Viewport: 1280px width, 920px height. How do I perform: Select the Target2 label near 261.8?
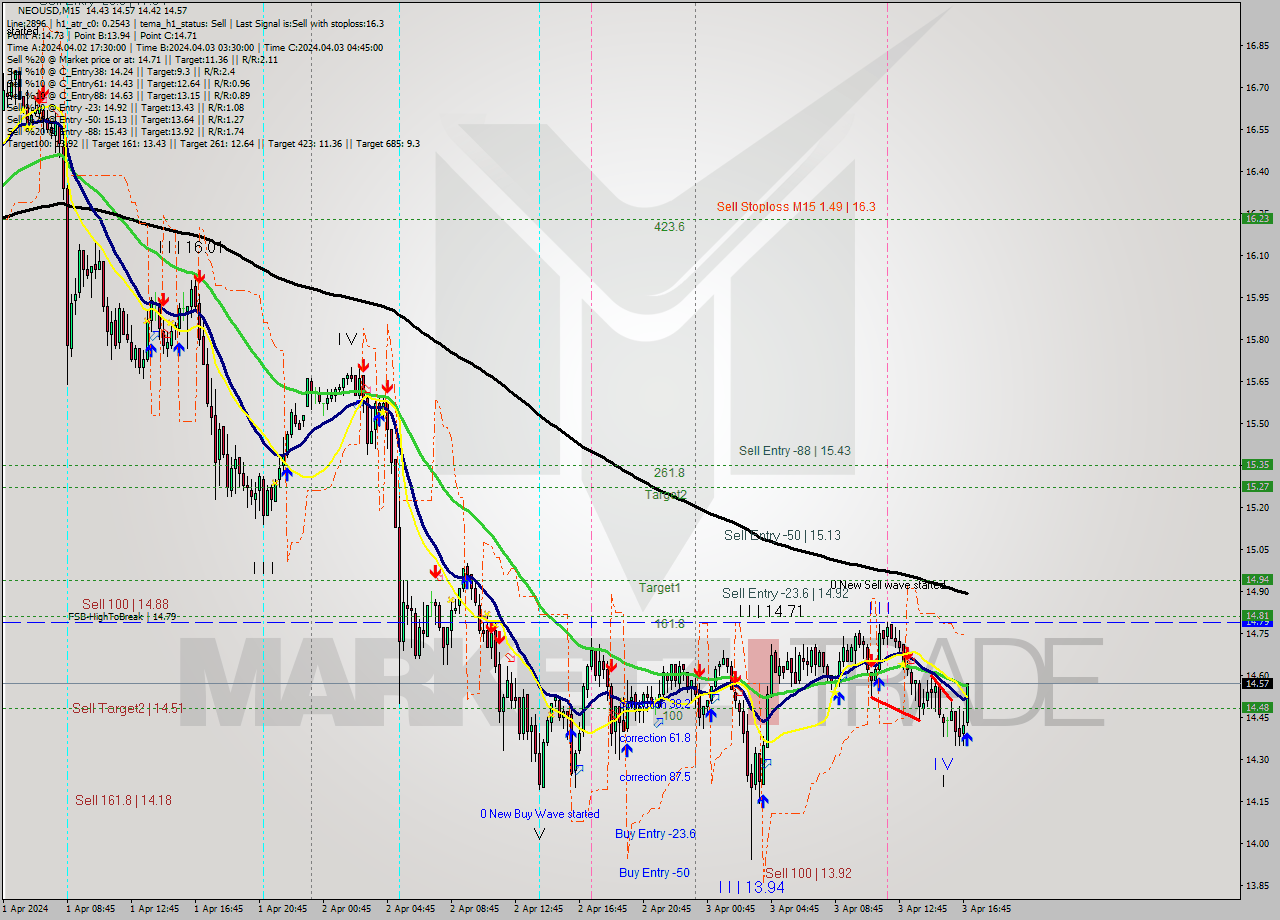(x=665, y=495)
